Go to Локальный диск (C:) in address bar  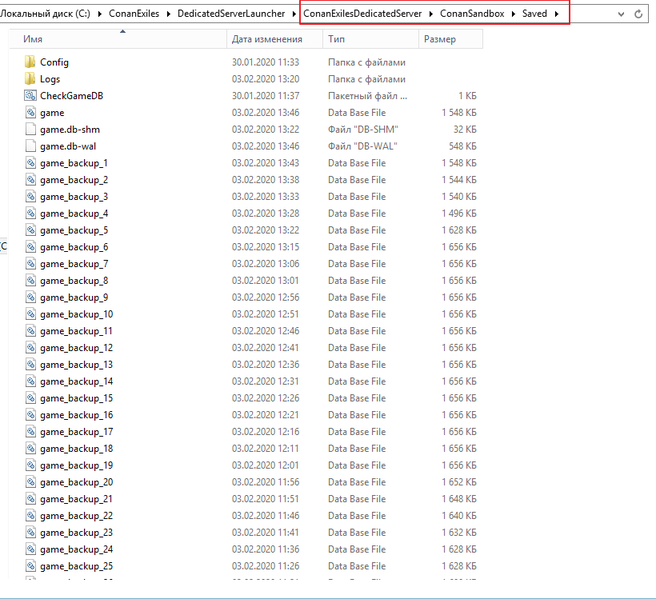45,14
